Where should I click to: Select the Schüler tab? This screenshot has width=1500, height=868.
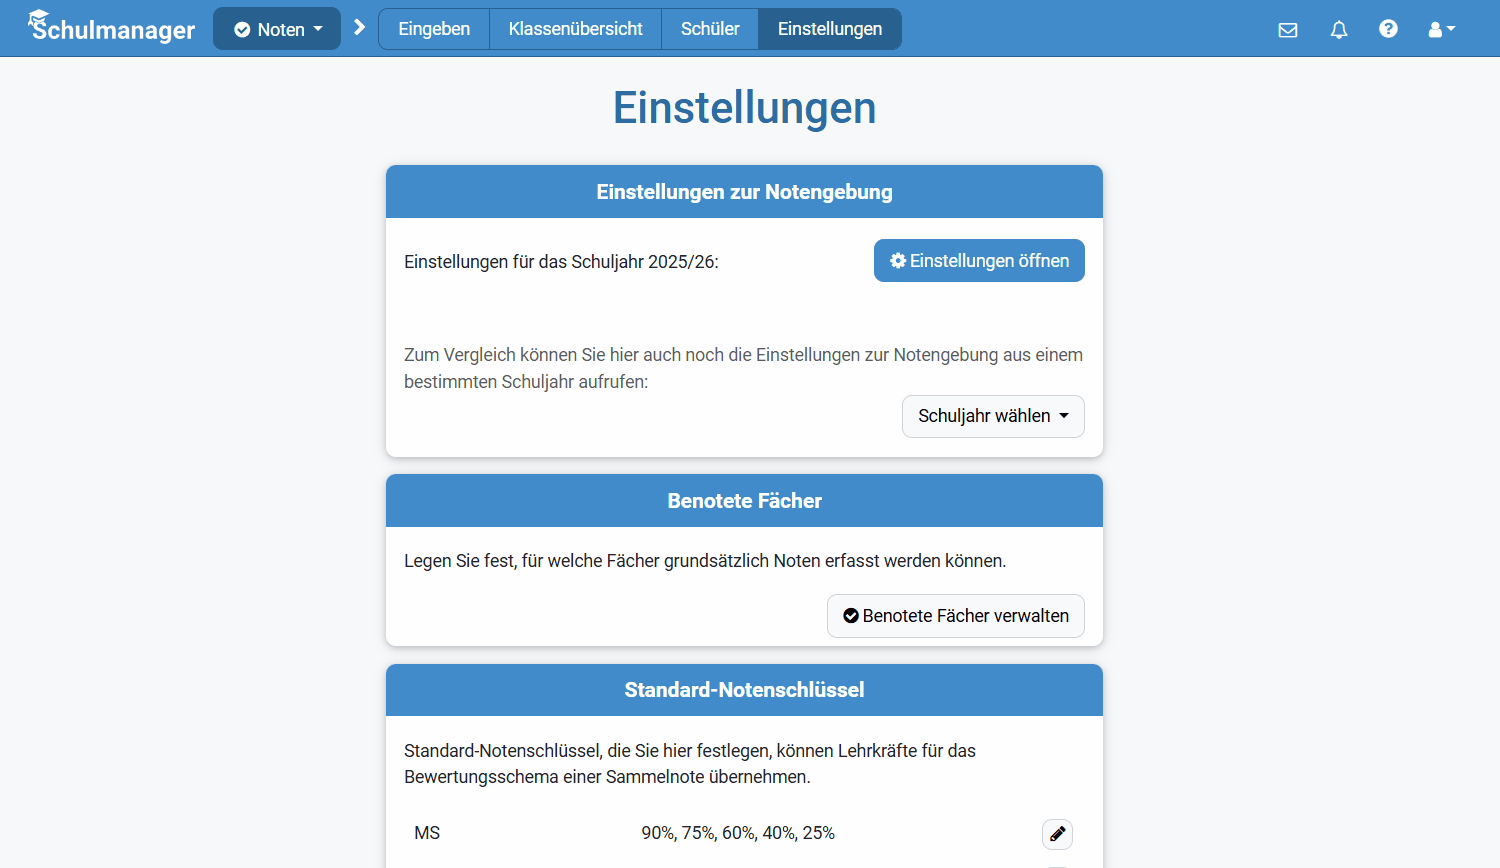click(x=709, y=29)
